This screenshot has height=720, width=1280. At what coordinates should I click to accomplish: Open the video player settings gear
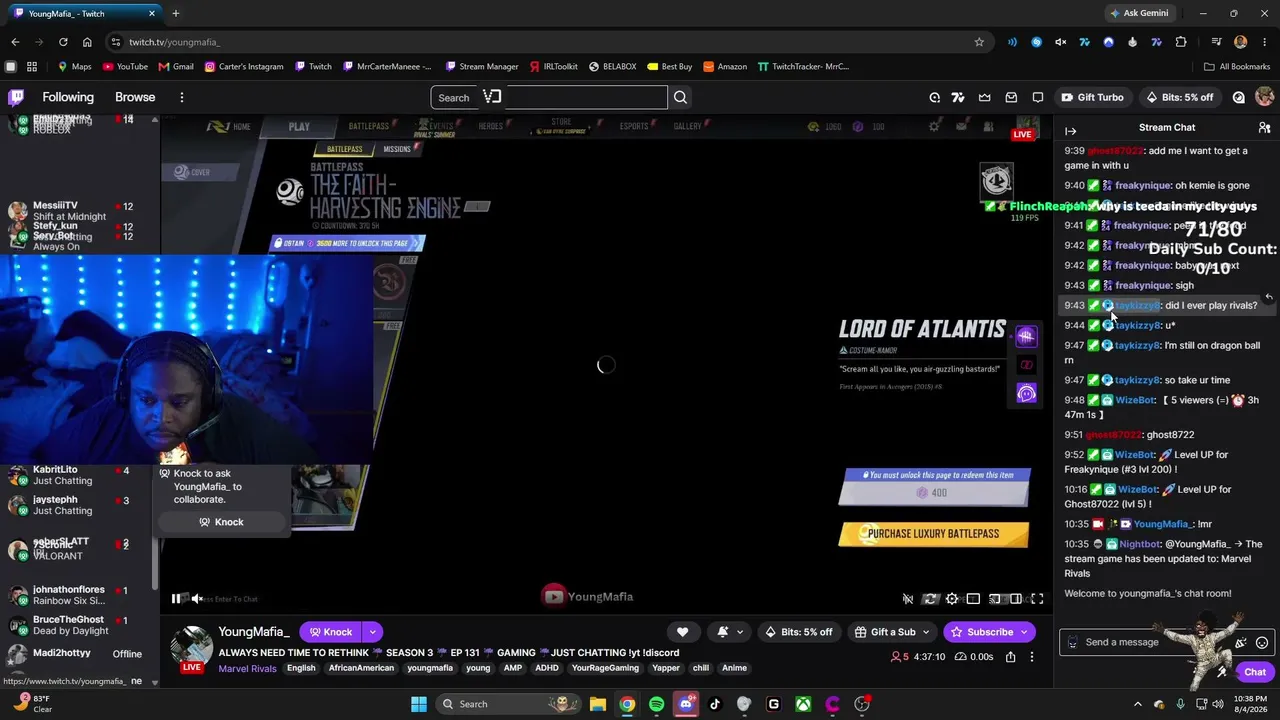point(952,599)
